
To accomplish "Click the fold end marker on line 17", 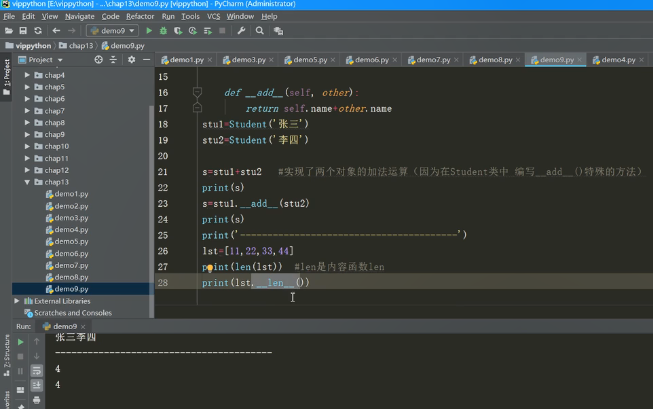I will pyautogui.click(x=197, y=108).
